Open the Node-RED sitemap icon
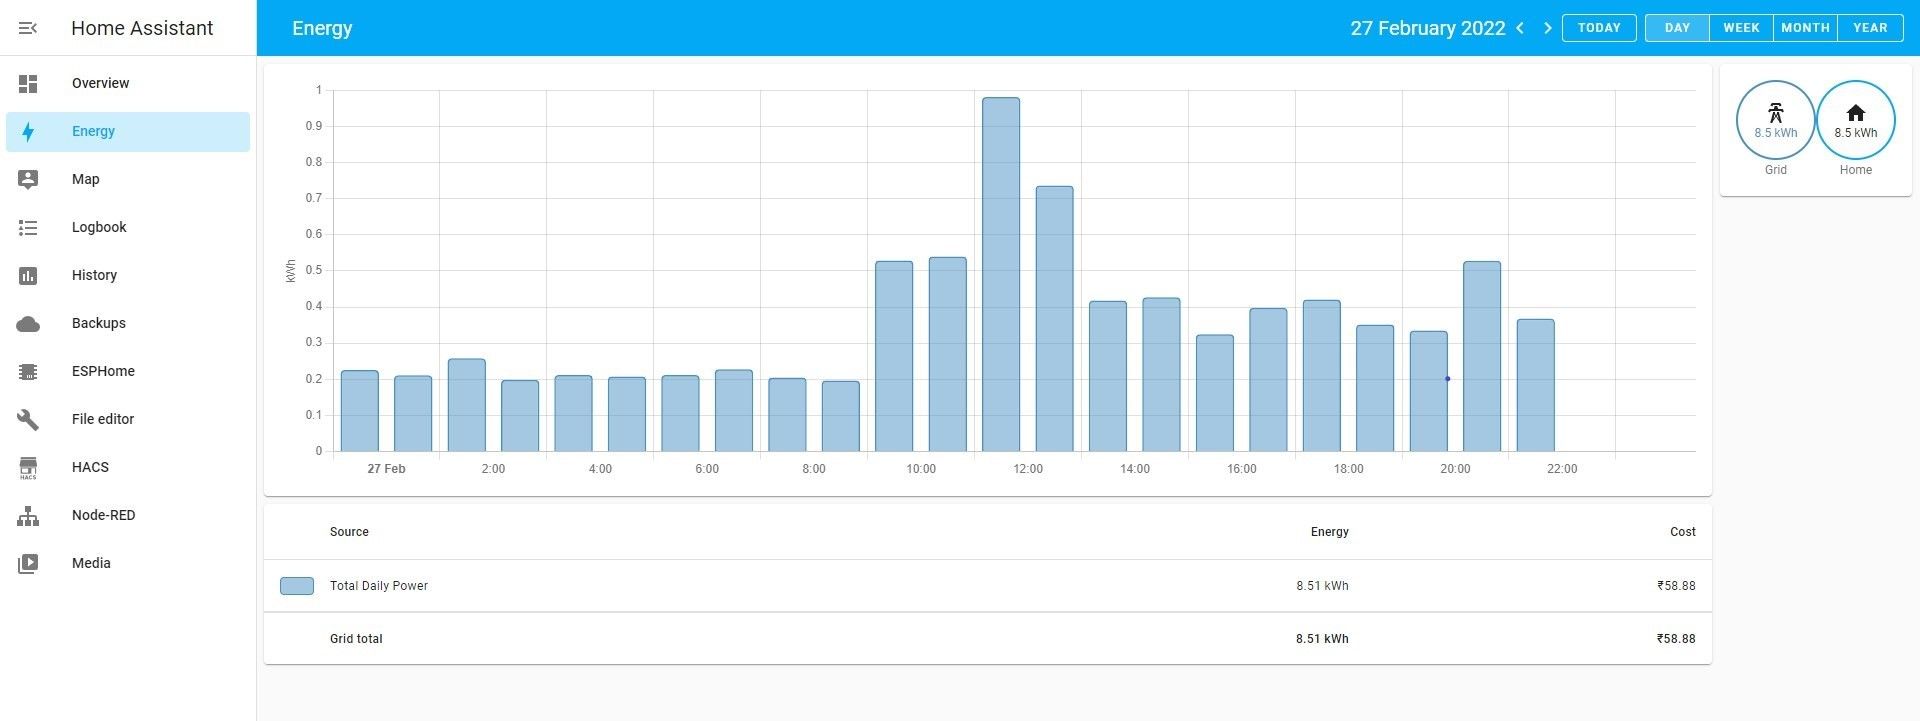The image size is (1920, 721). [28, 515]
